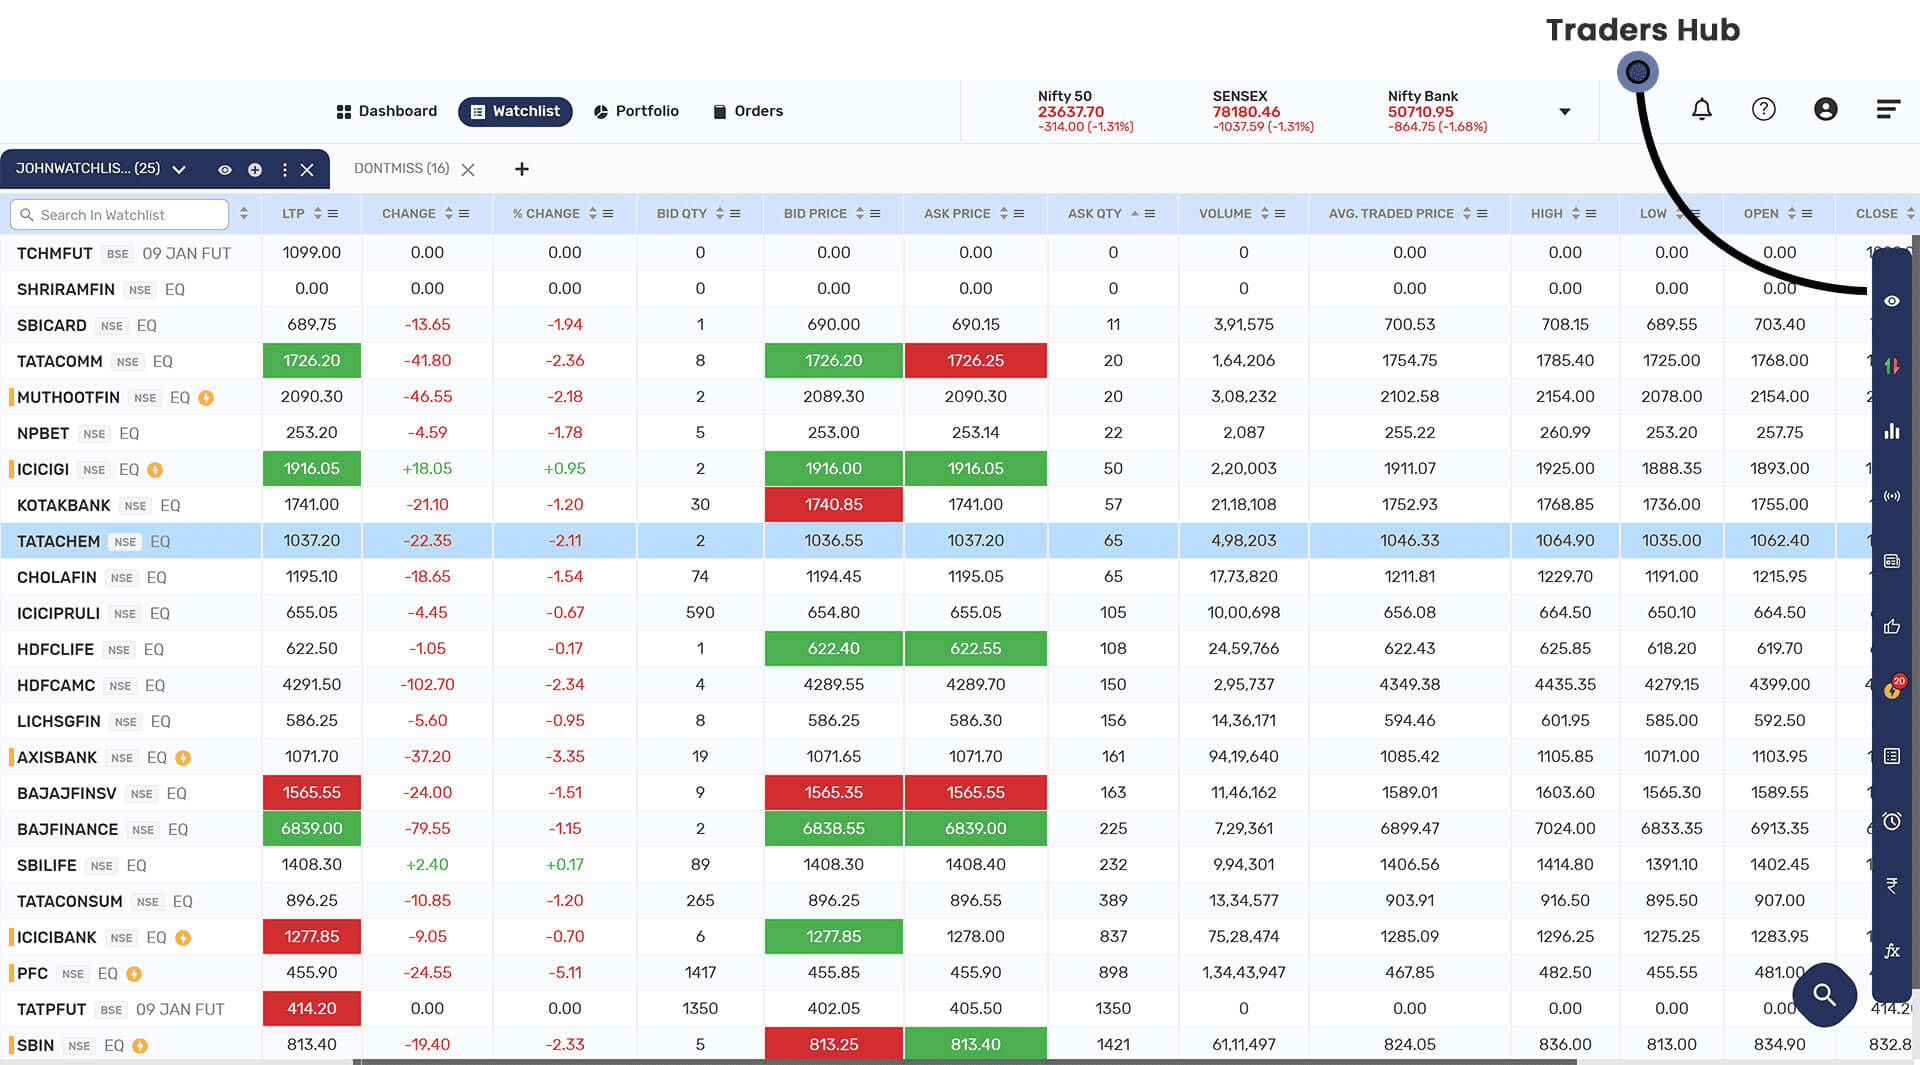
Task: Open the VOLUME column menu icon
Action: tap(1280, 214)
